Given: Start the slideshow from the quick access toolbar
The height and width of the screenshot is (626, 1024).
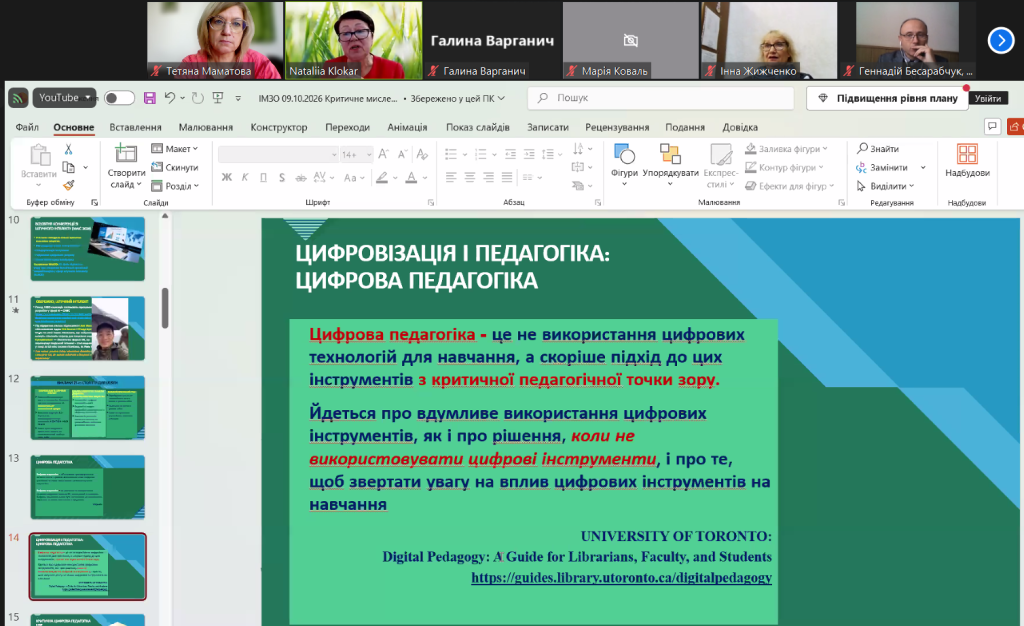Looking at the screenshot, I should [218, 98].
